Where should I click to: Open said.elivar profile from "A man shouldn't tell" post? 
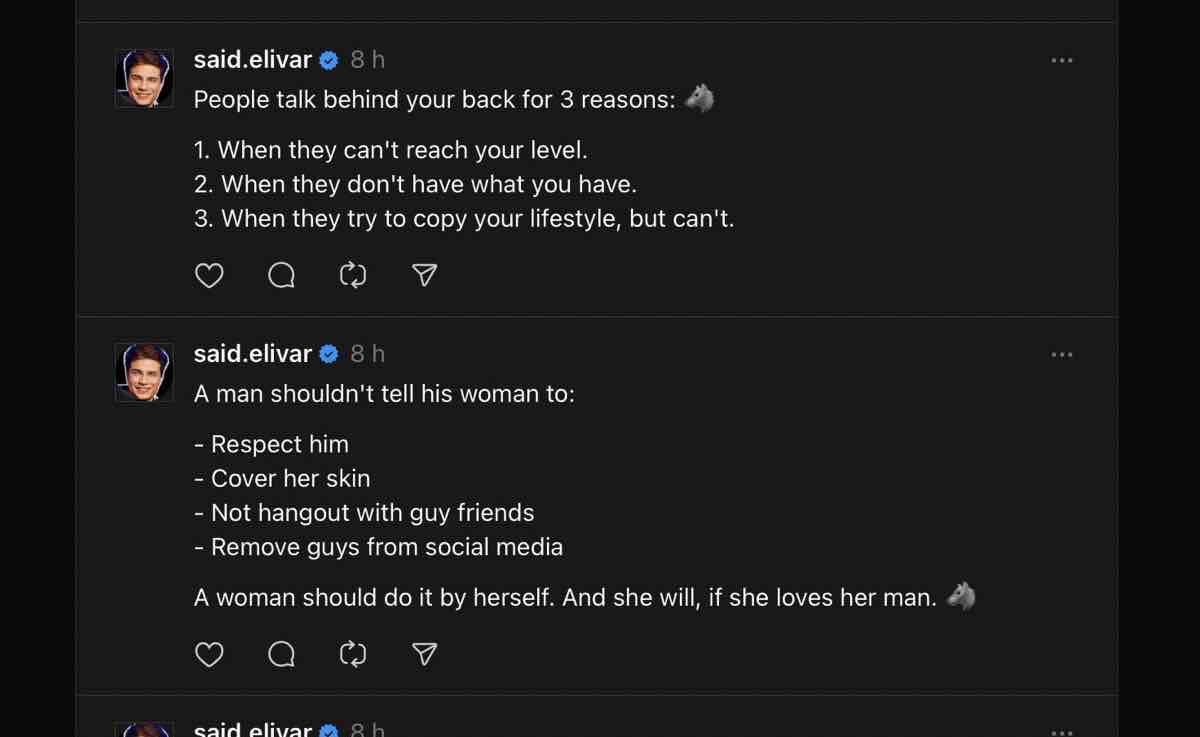(x=253, y=354)
